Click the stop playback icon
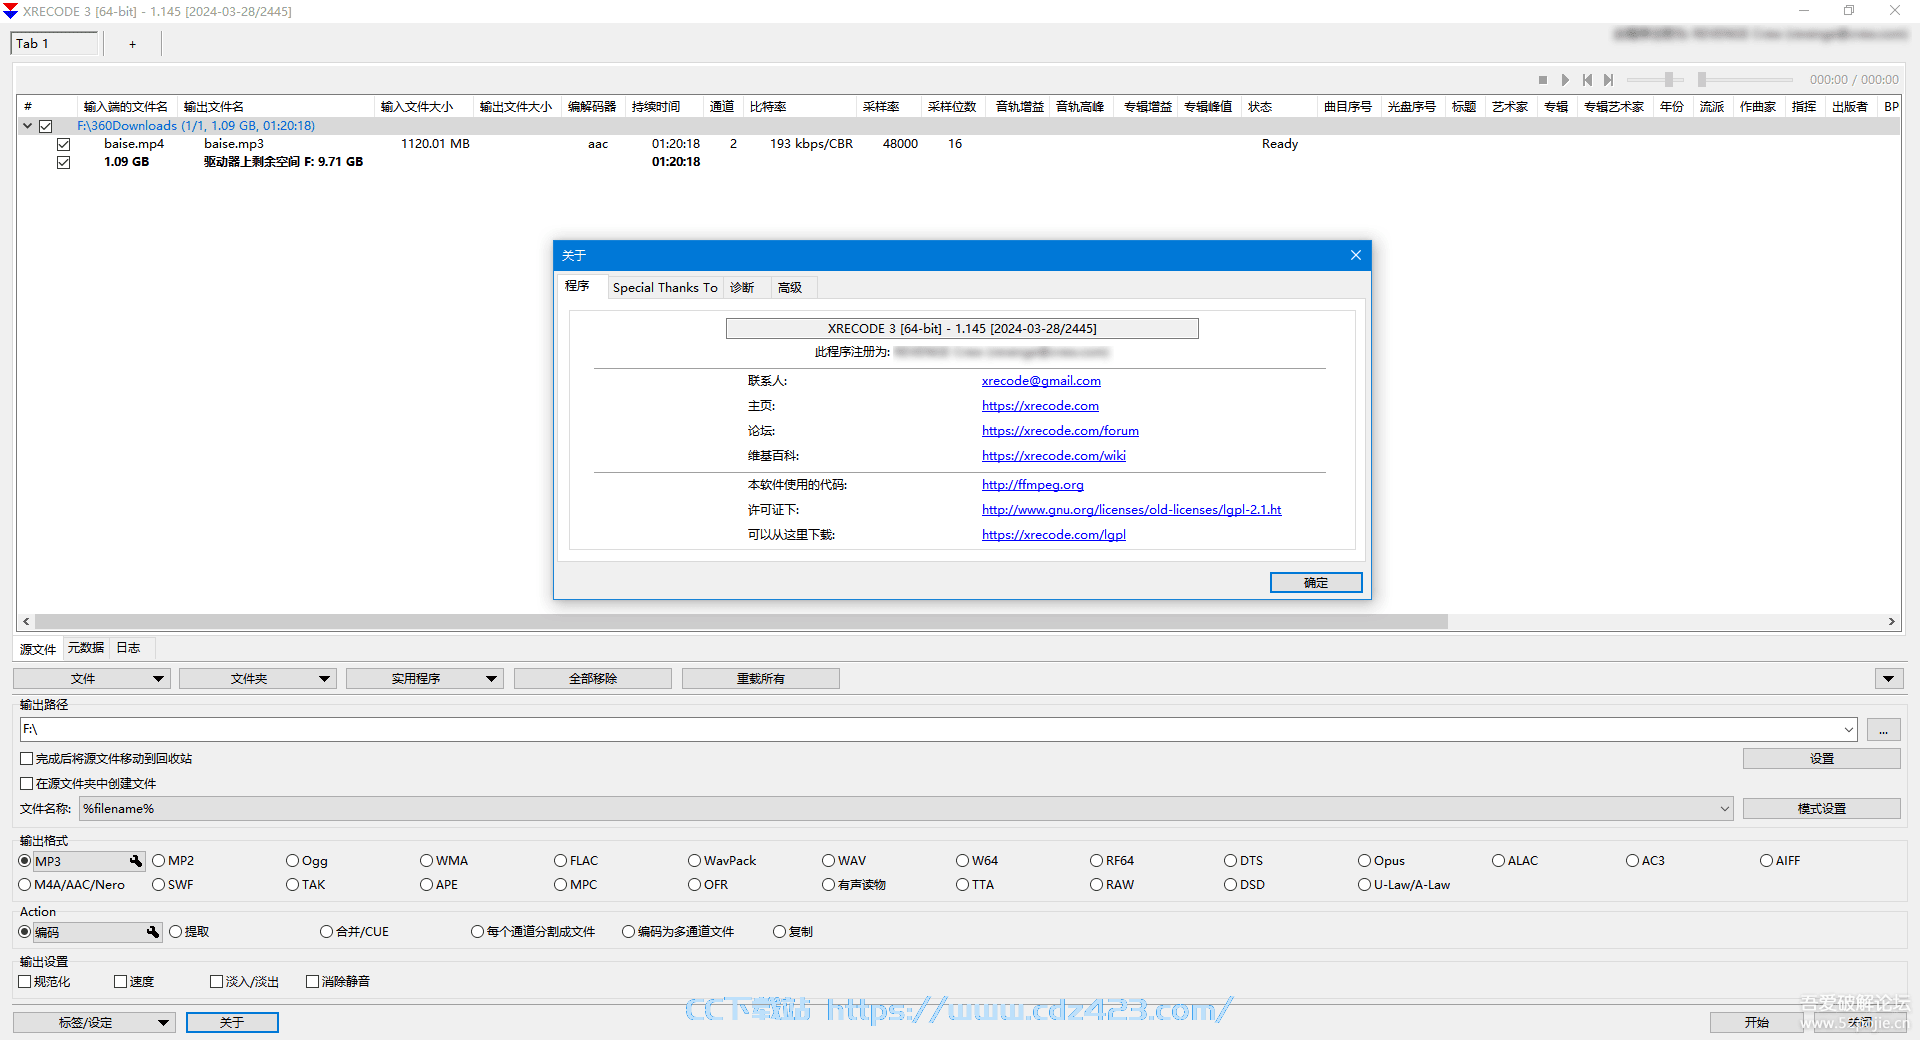Image resolution: width=1920 pixels, height=1040 pixels. (x=1543, y=80)
